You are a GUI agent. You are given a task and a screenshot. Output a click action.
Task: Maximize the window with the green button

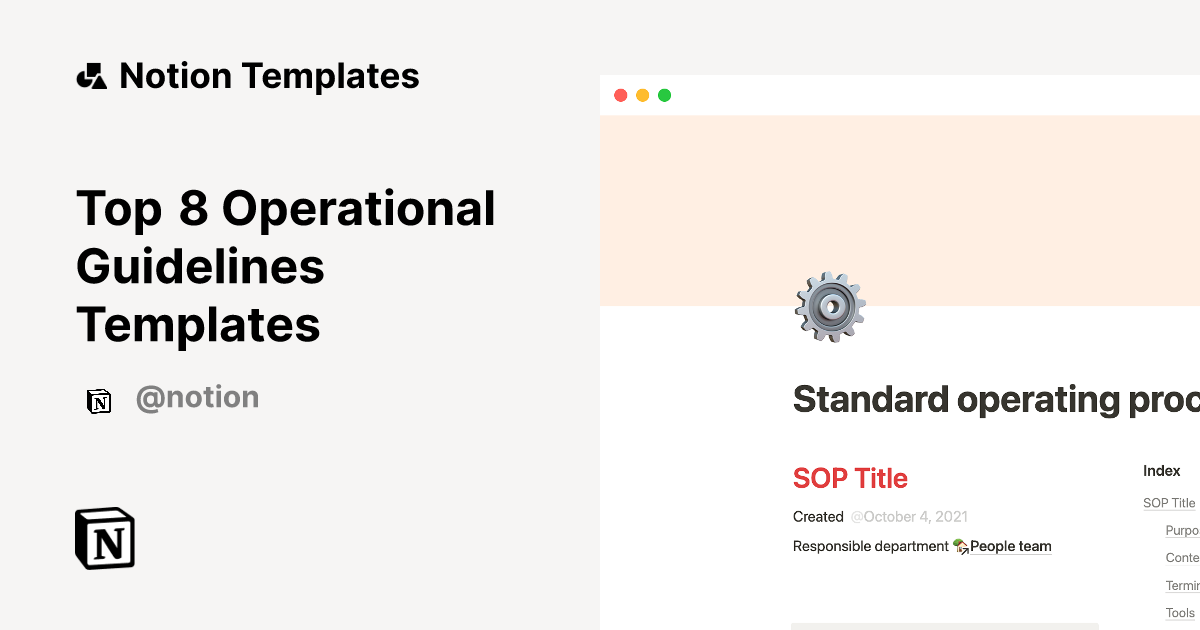coord(664,96)
